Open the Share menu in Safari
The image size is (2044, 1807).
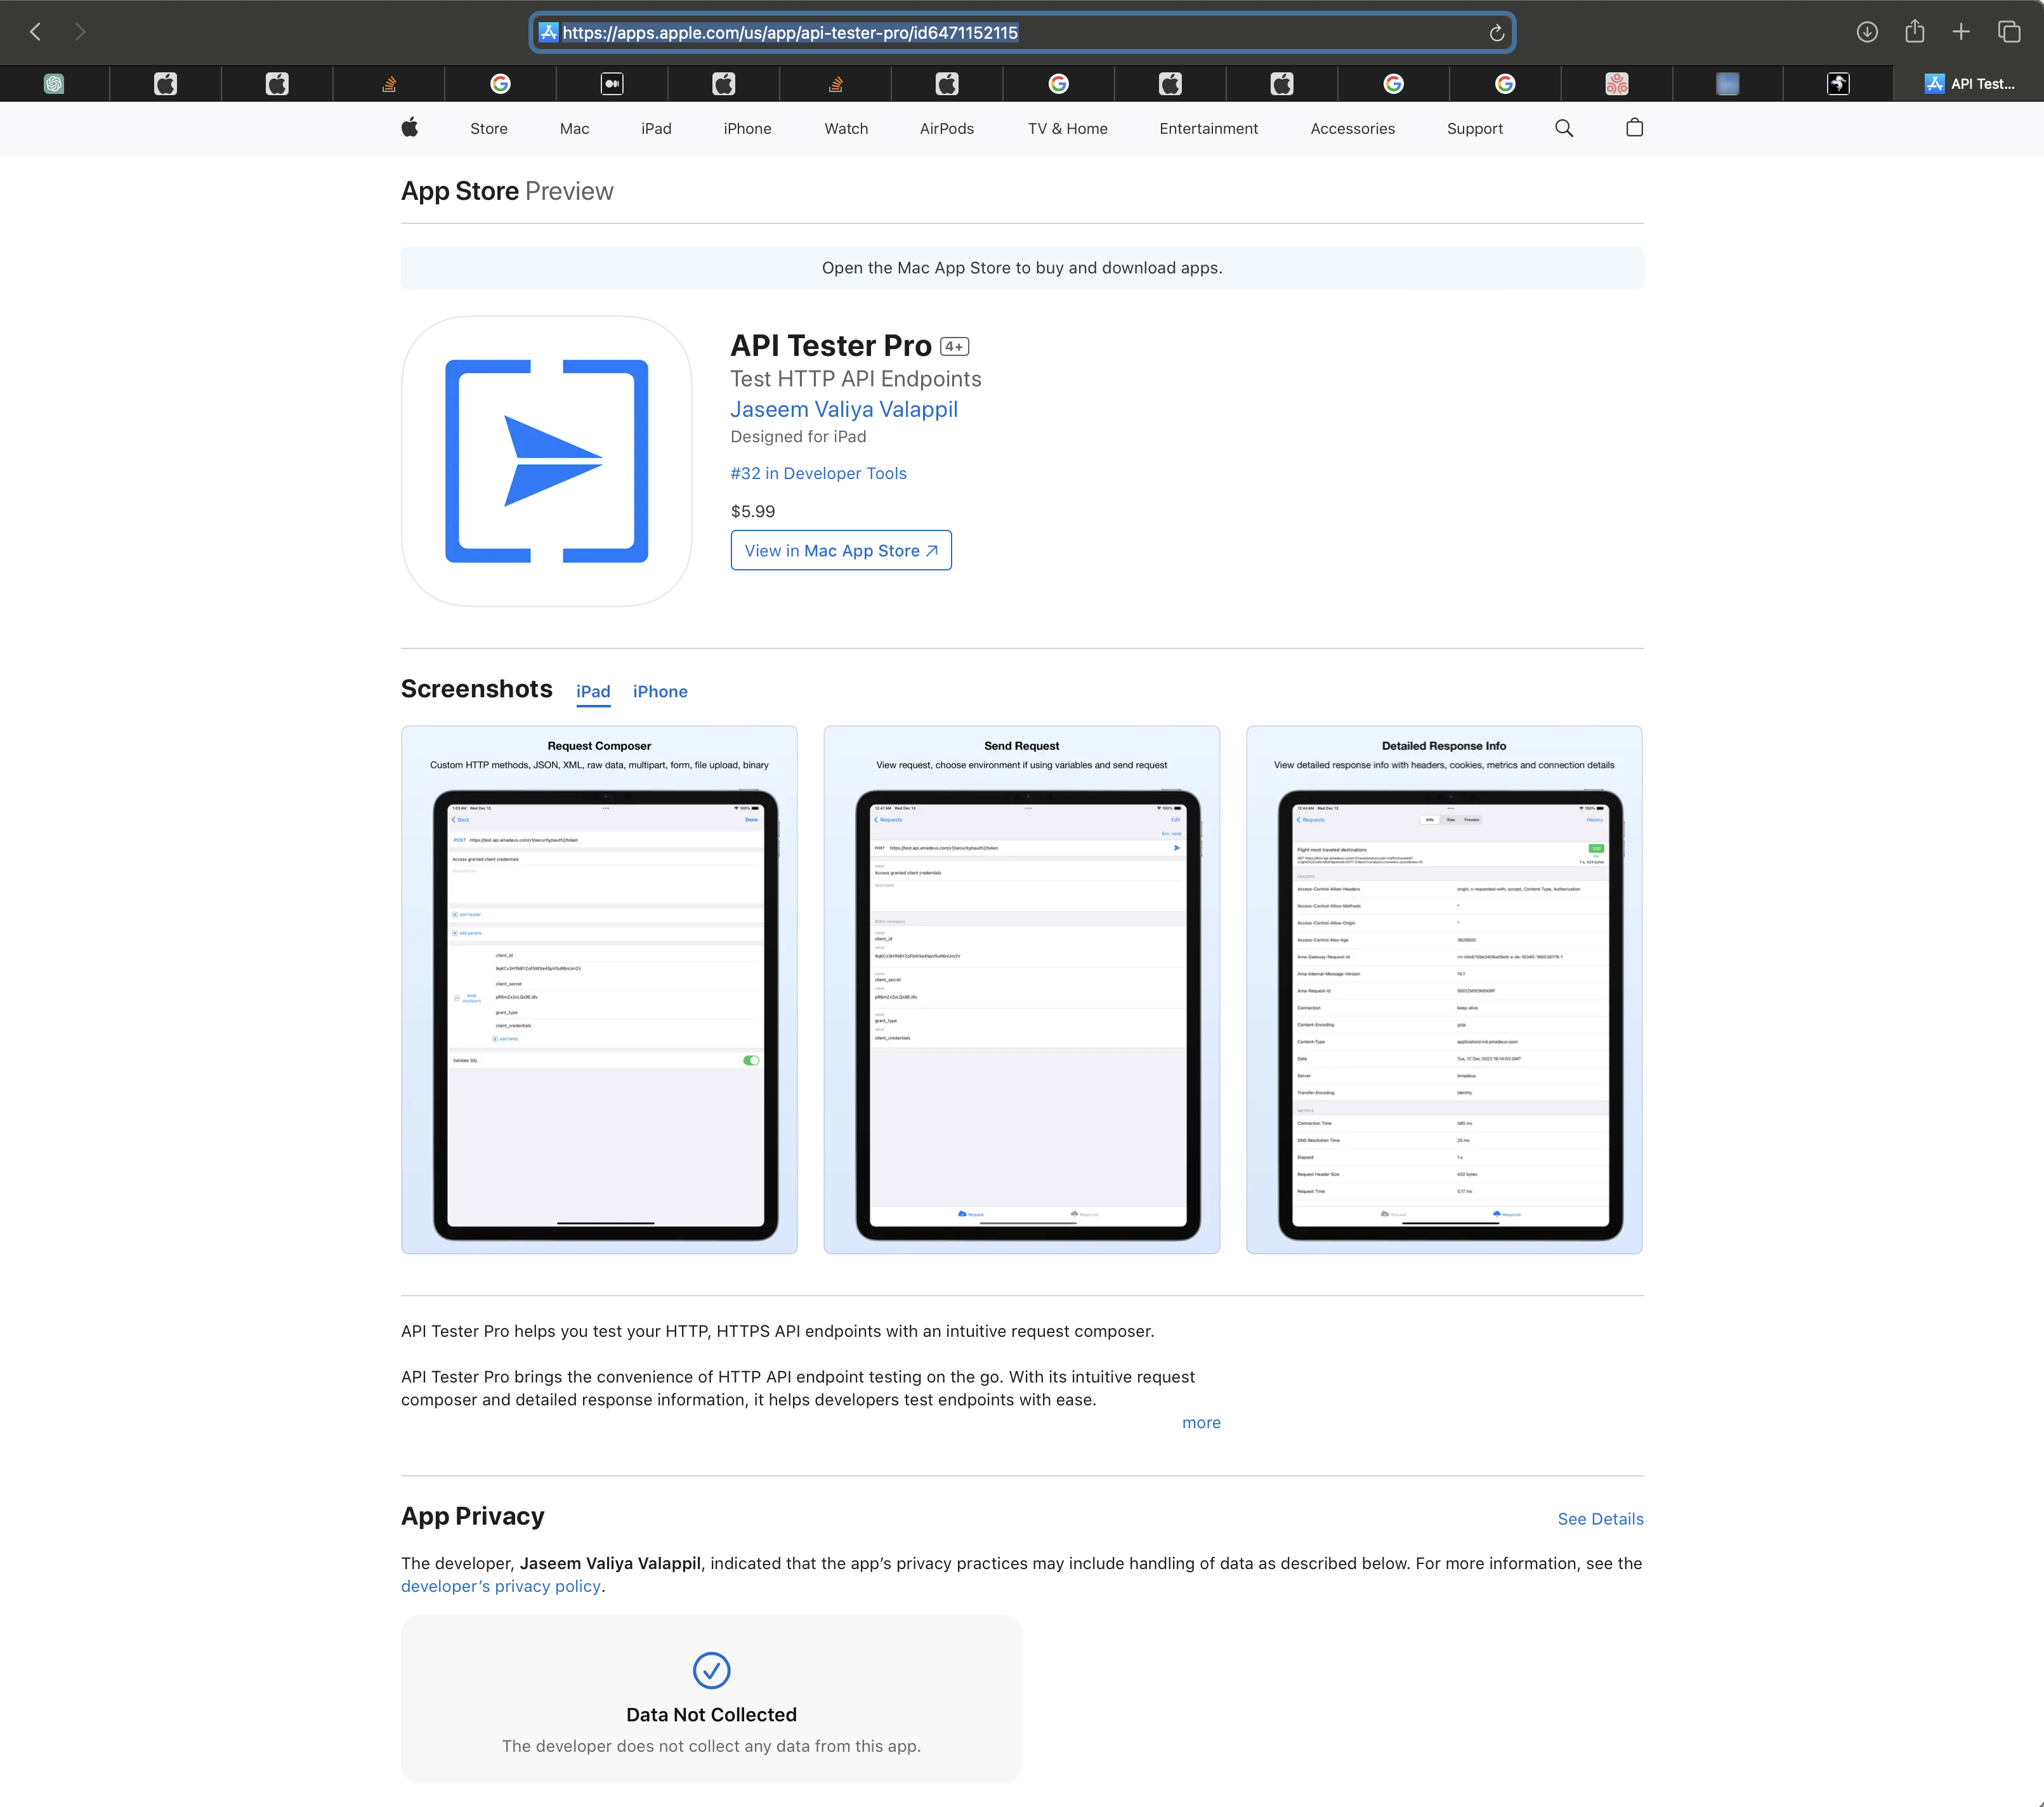pos(1914,31)
